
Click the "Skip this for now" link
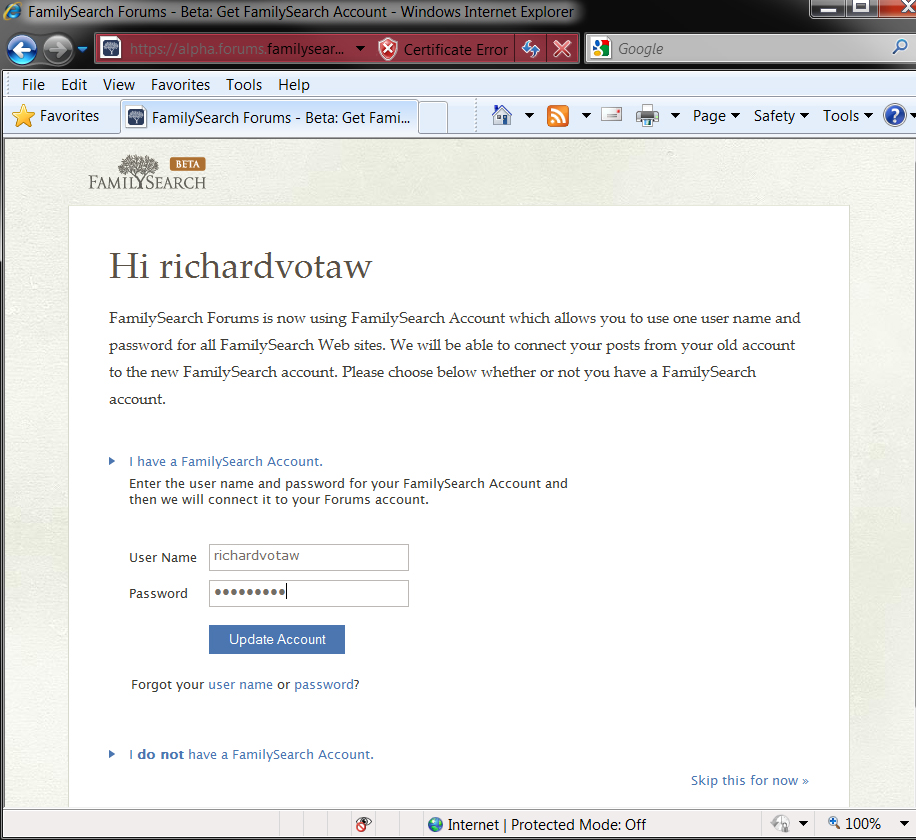(x=749, y=780)
